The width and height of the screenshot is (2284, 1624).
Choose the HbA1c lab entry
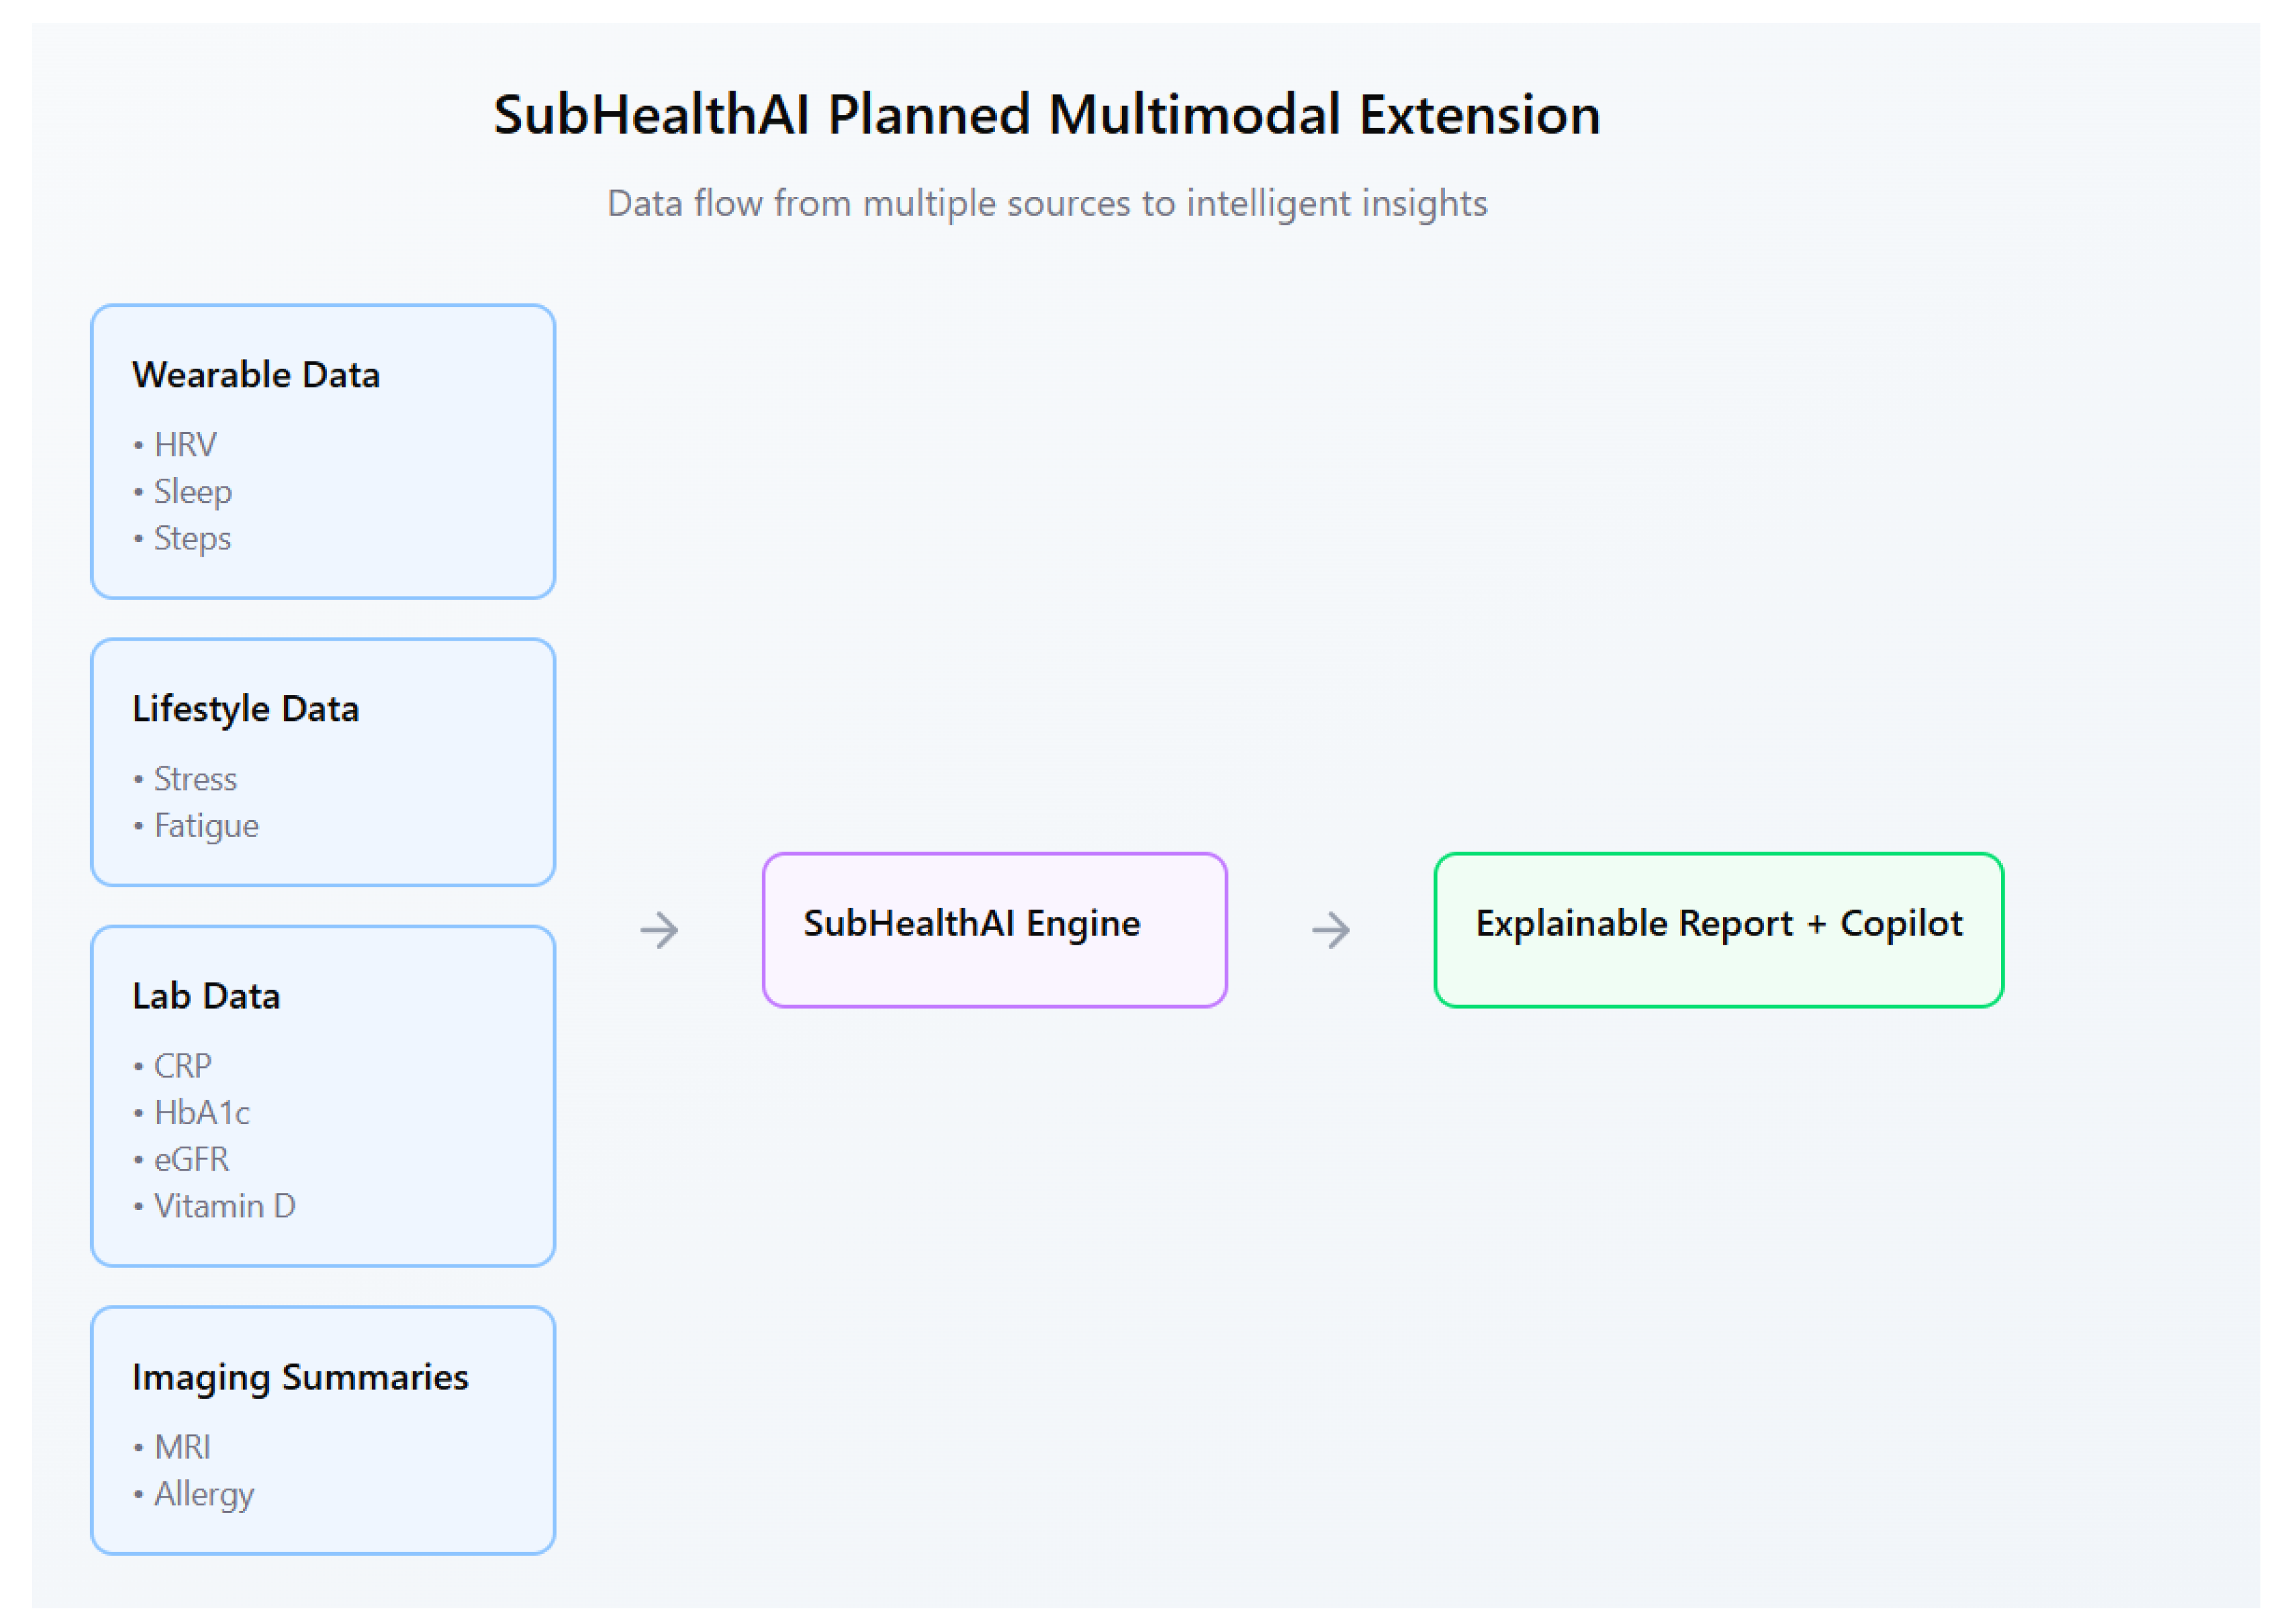pos(202,1113)
